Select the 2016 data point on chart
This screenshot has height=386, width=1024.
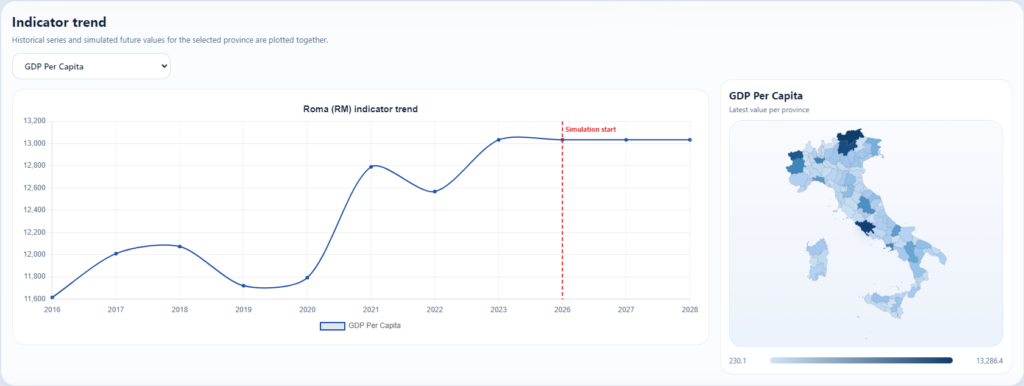click(x=52, y=297)
